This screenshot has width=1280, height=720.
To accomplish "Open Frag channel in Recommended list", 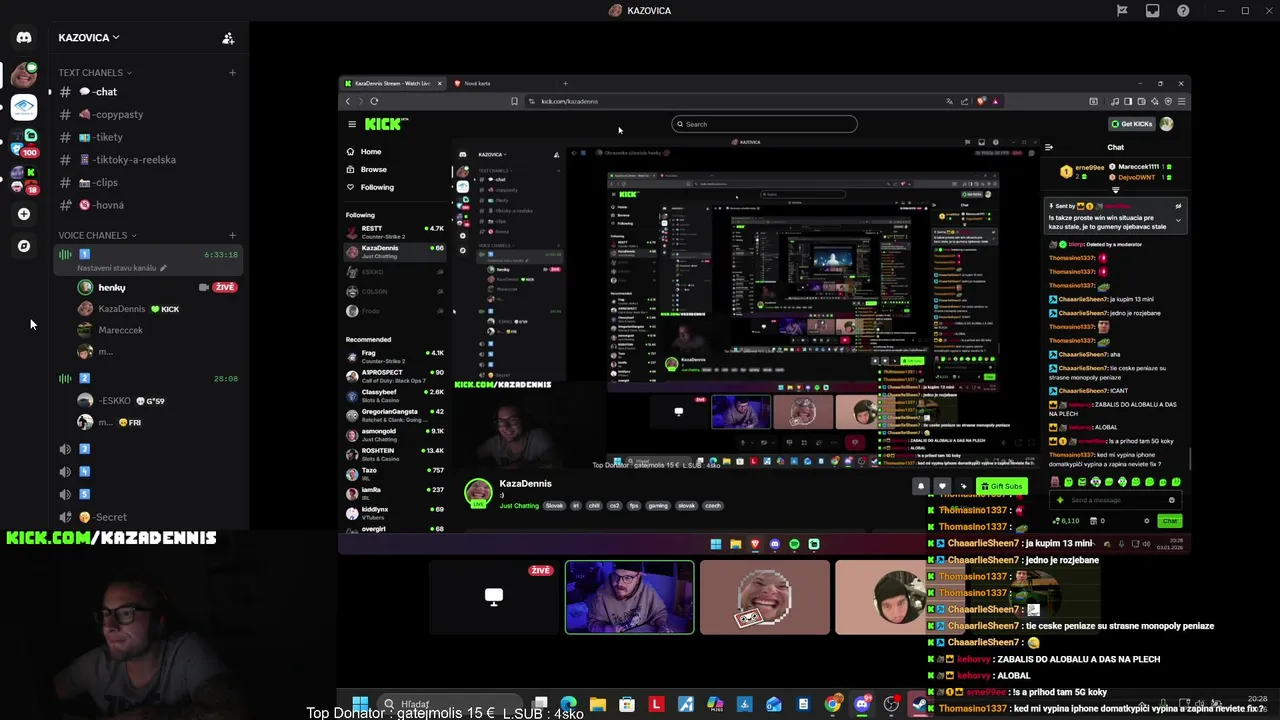I will pos(395,356).
